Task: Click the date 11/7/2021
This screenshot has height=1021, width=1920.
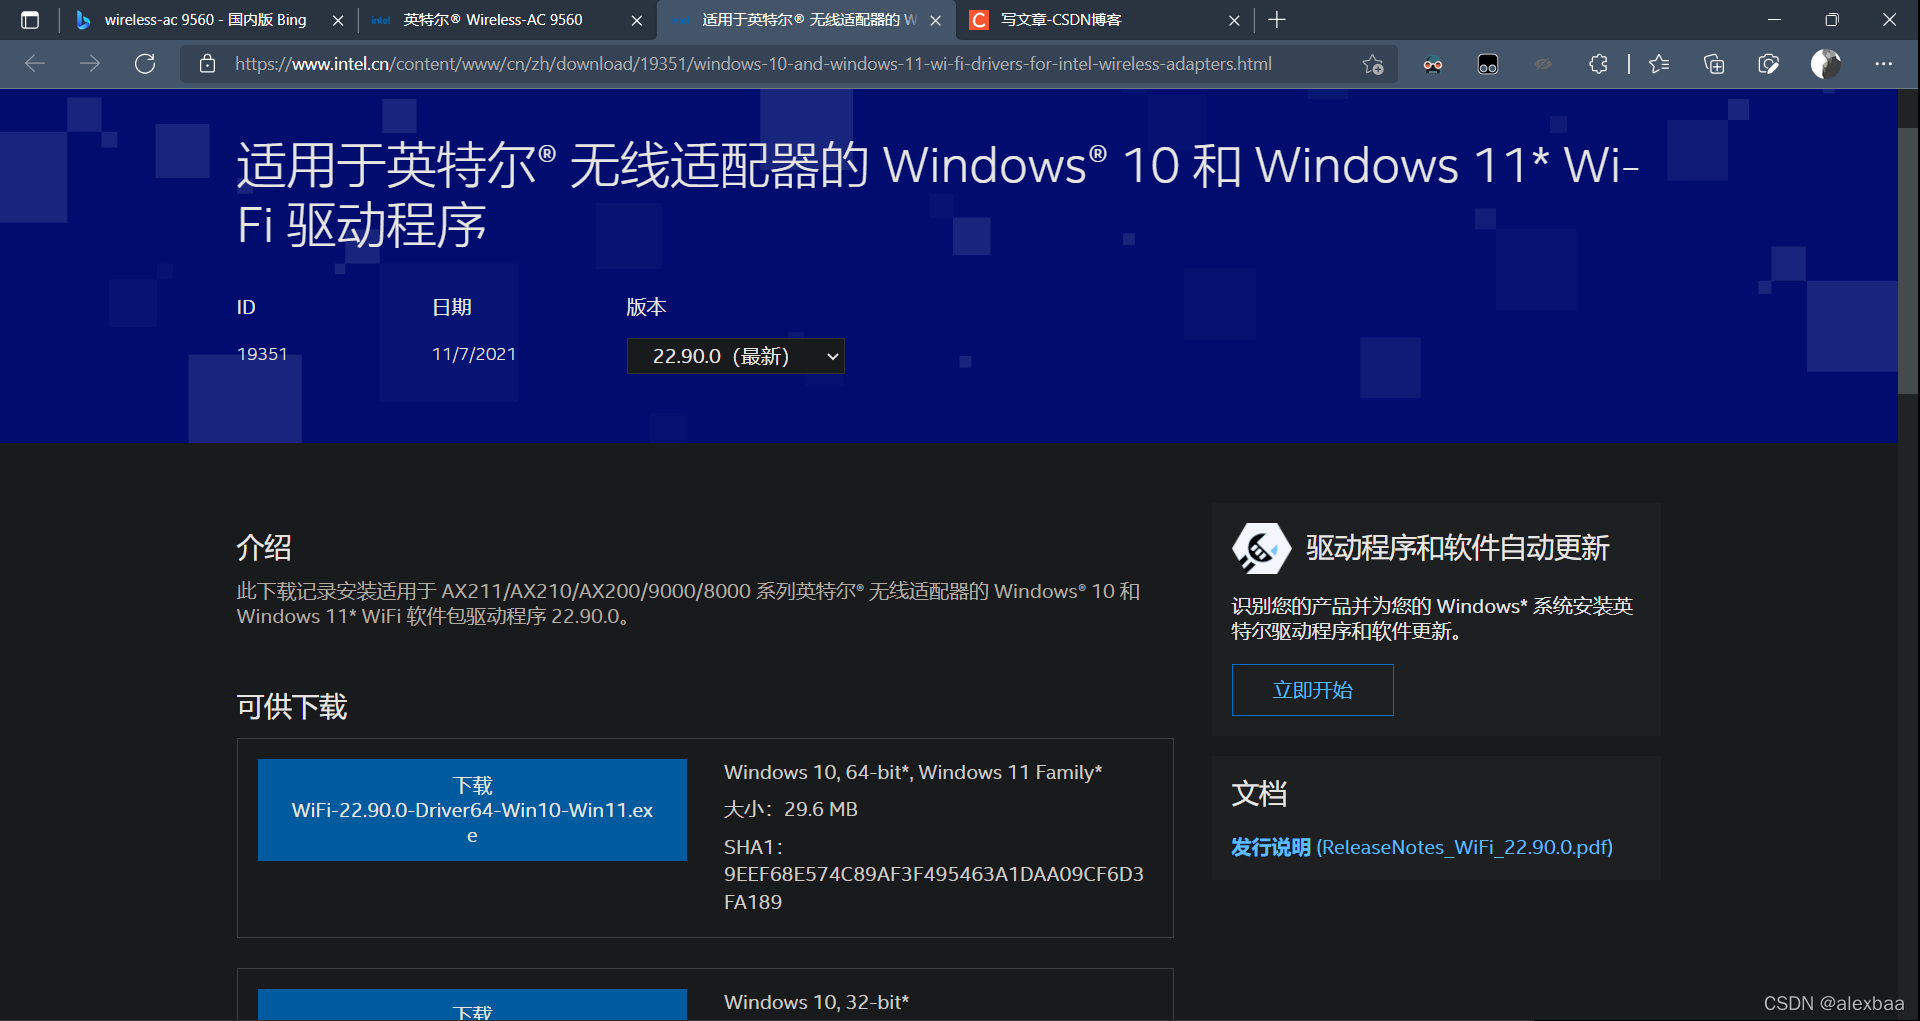Action: point(474,354)
